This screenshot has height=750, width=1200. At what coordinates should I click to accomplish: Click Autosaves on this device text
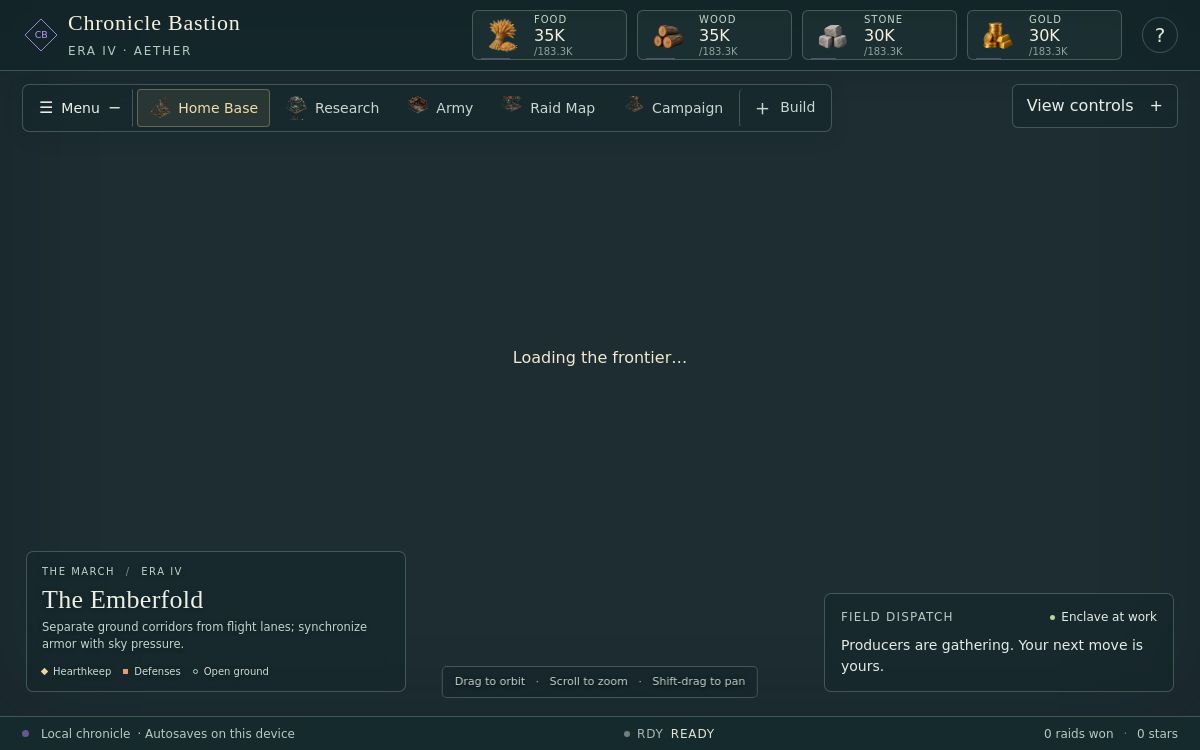click(220, 734)
